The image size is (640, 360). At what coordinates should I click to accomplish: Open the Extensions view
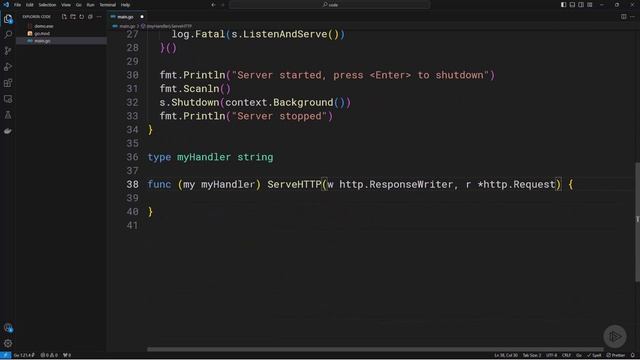8,83
